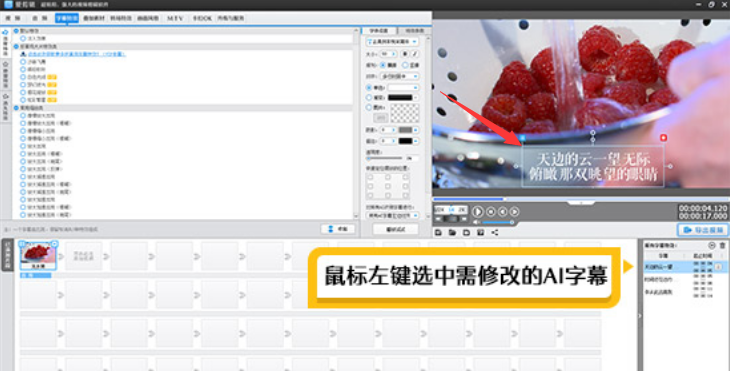Switch to the 叠加素材 tab
This screenshot has height=371, width=730.
point(94,18)
